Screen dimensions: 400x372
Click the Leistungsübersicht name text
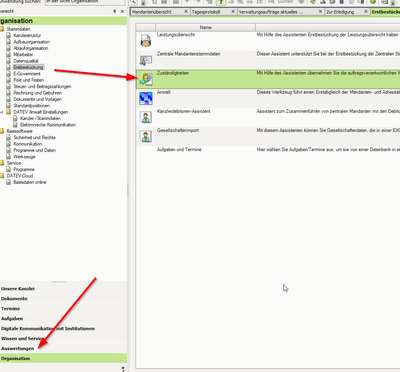click(x=176, y=35)
